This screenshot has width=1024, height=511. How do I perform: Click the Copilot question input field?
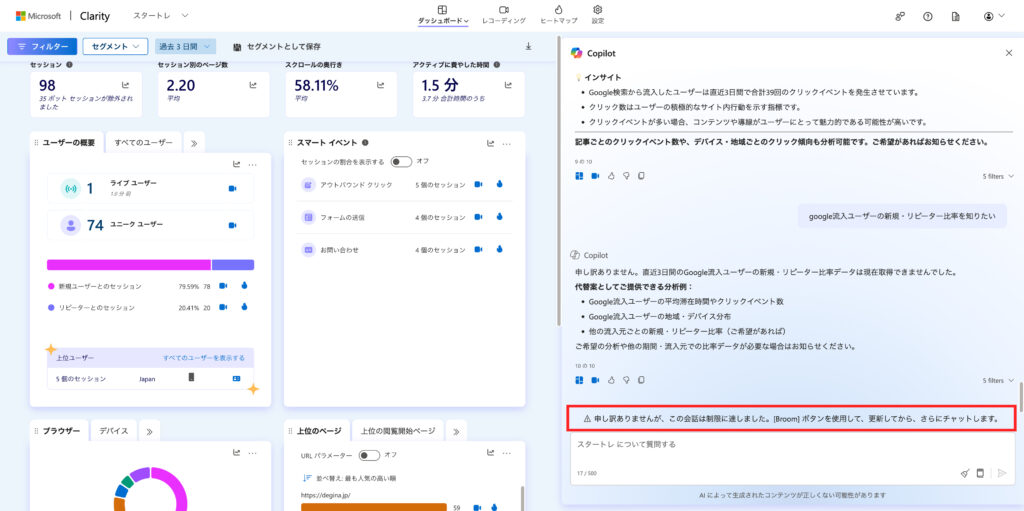coord(760,444)
